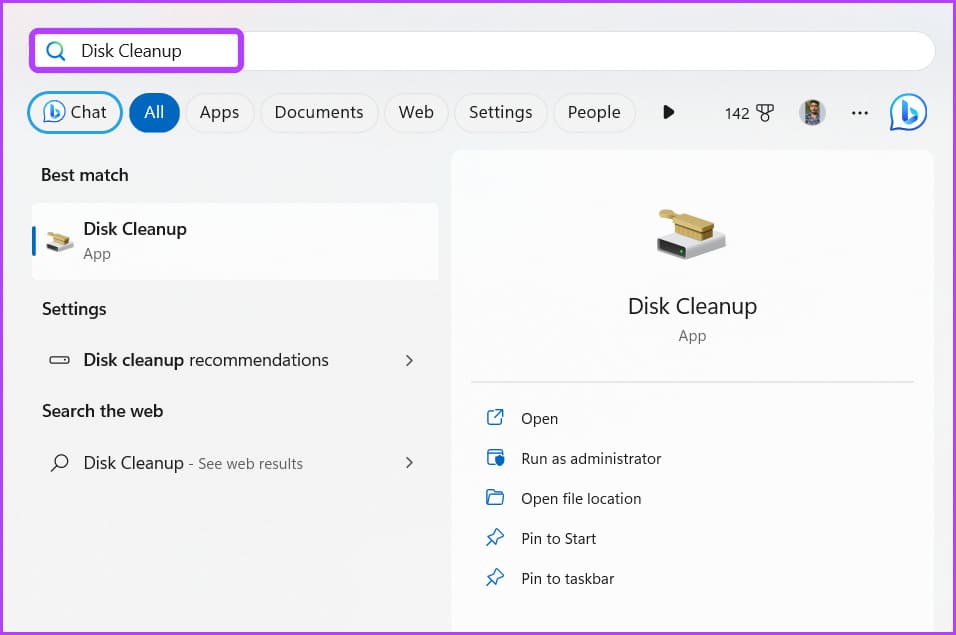Select Open file location

pyautogui.click(x=581, y=498)
